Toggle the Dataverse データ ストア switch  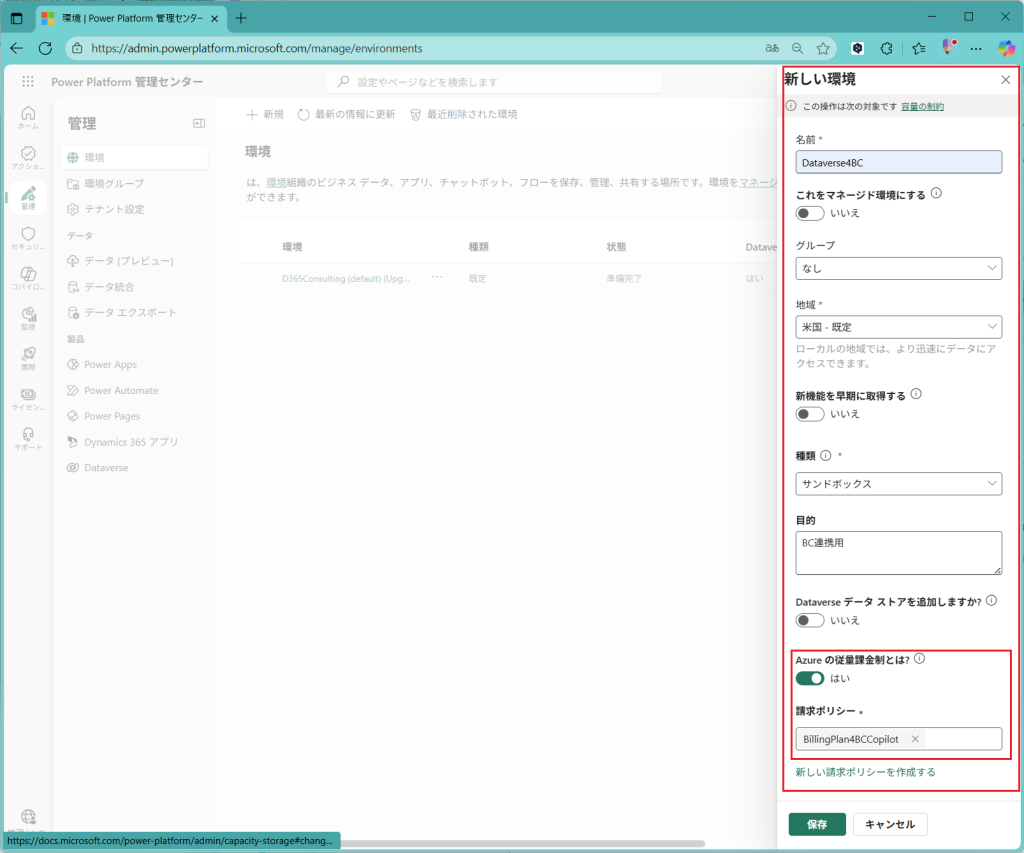tap(810, 620)
